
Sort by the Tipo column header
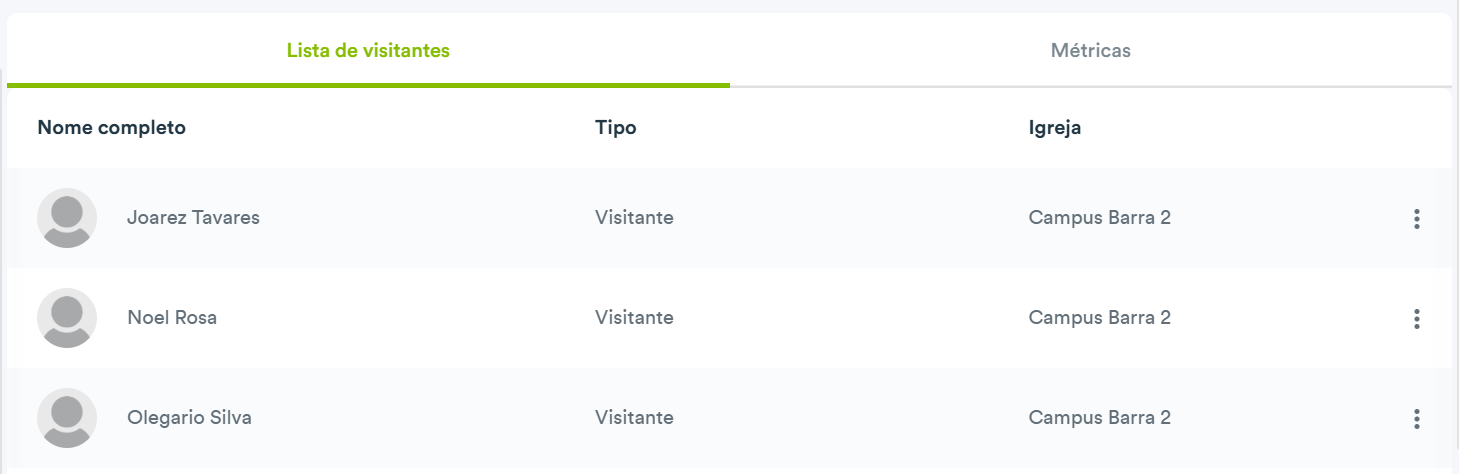[x=616, y=127]
